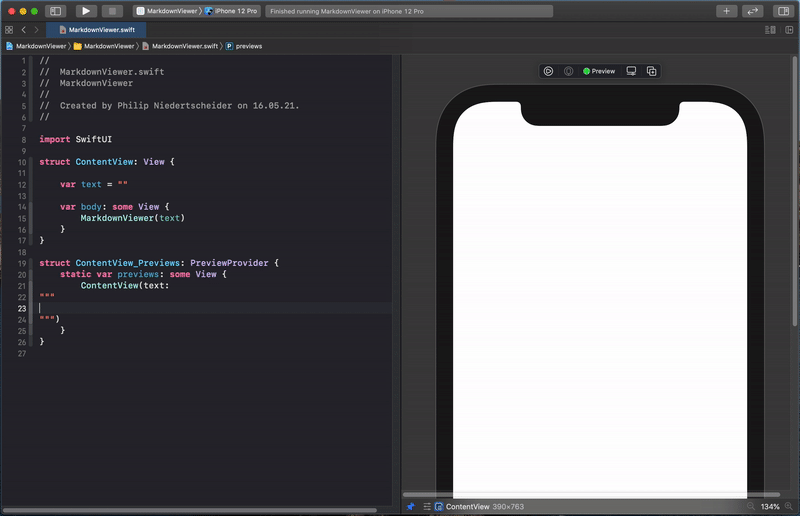This screenshot has height=516, width=800.
Task: Toggle the Navigator sidebar panel
Action: point(56,11)
